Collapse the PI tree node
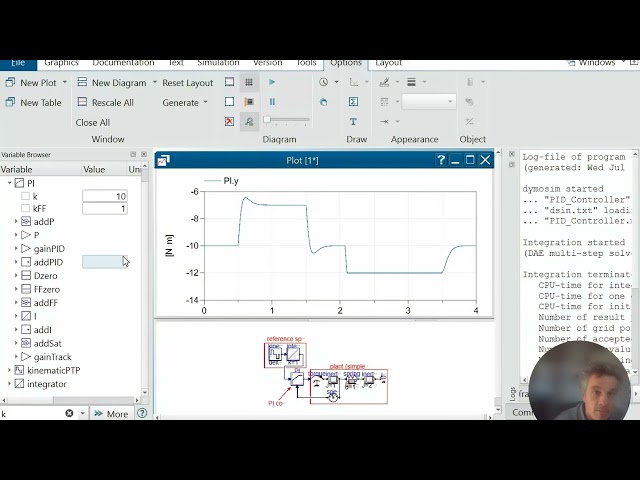The image size is (640, 480). [x=9, y=183]
